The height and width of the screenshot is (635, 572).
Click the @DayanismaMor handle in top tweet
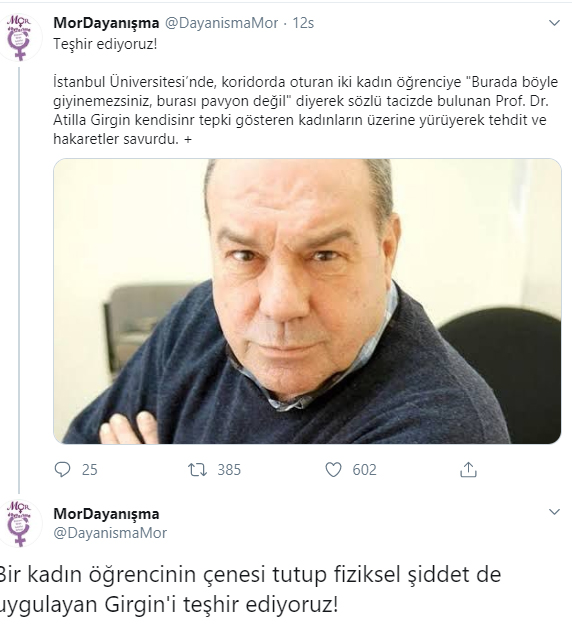[221, 23]
